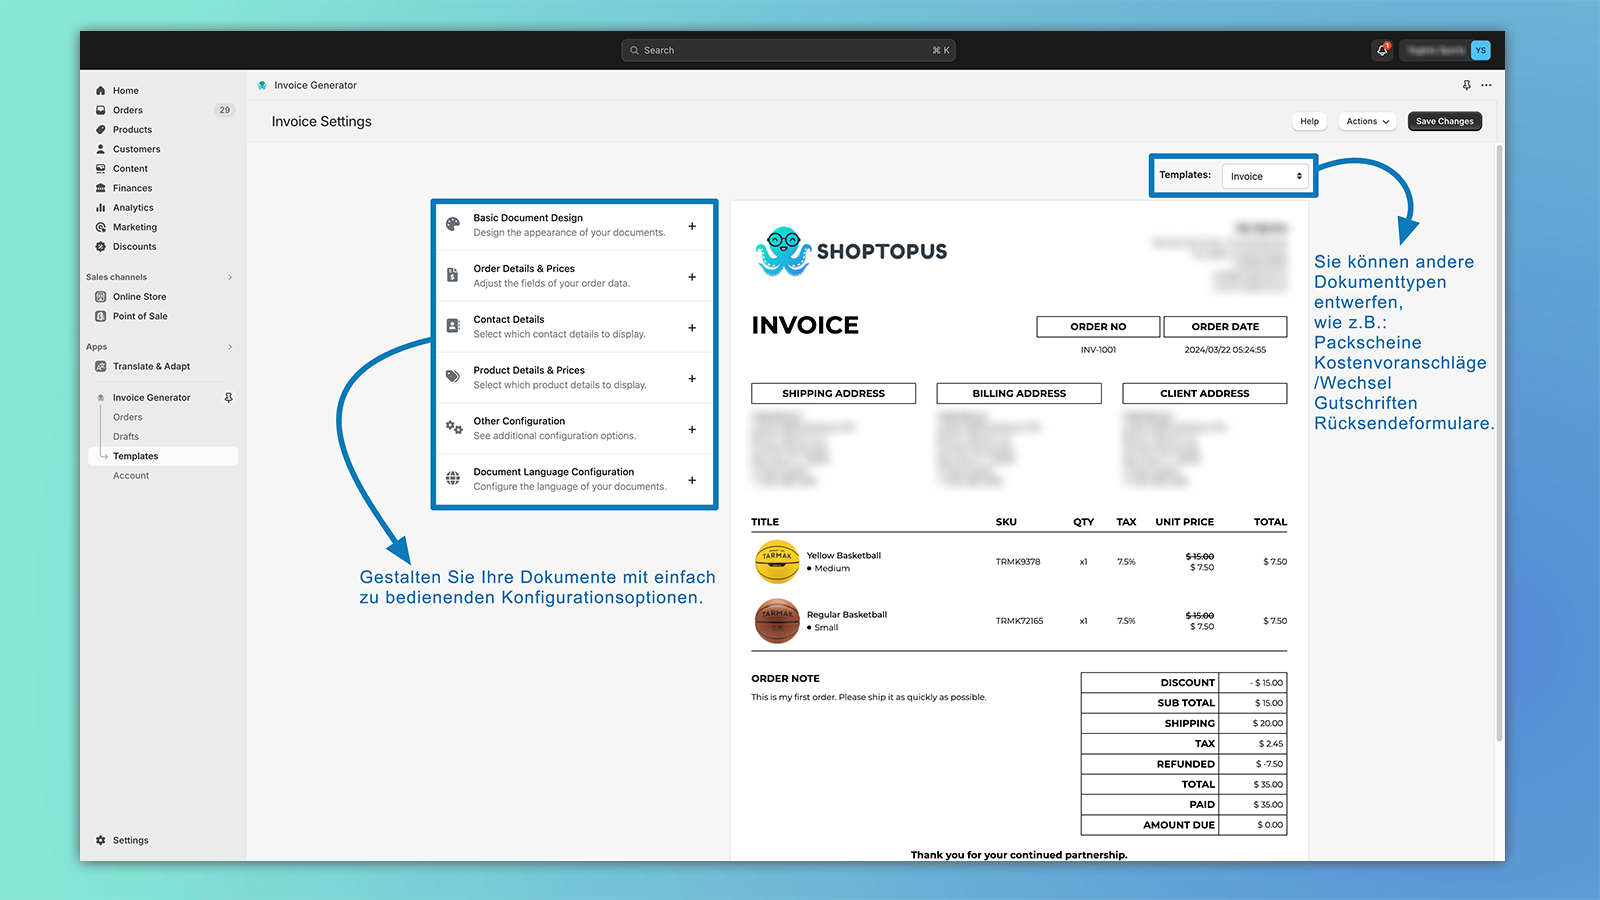
Task: Expand the Sales channels chevron
Action: point(230,277)
